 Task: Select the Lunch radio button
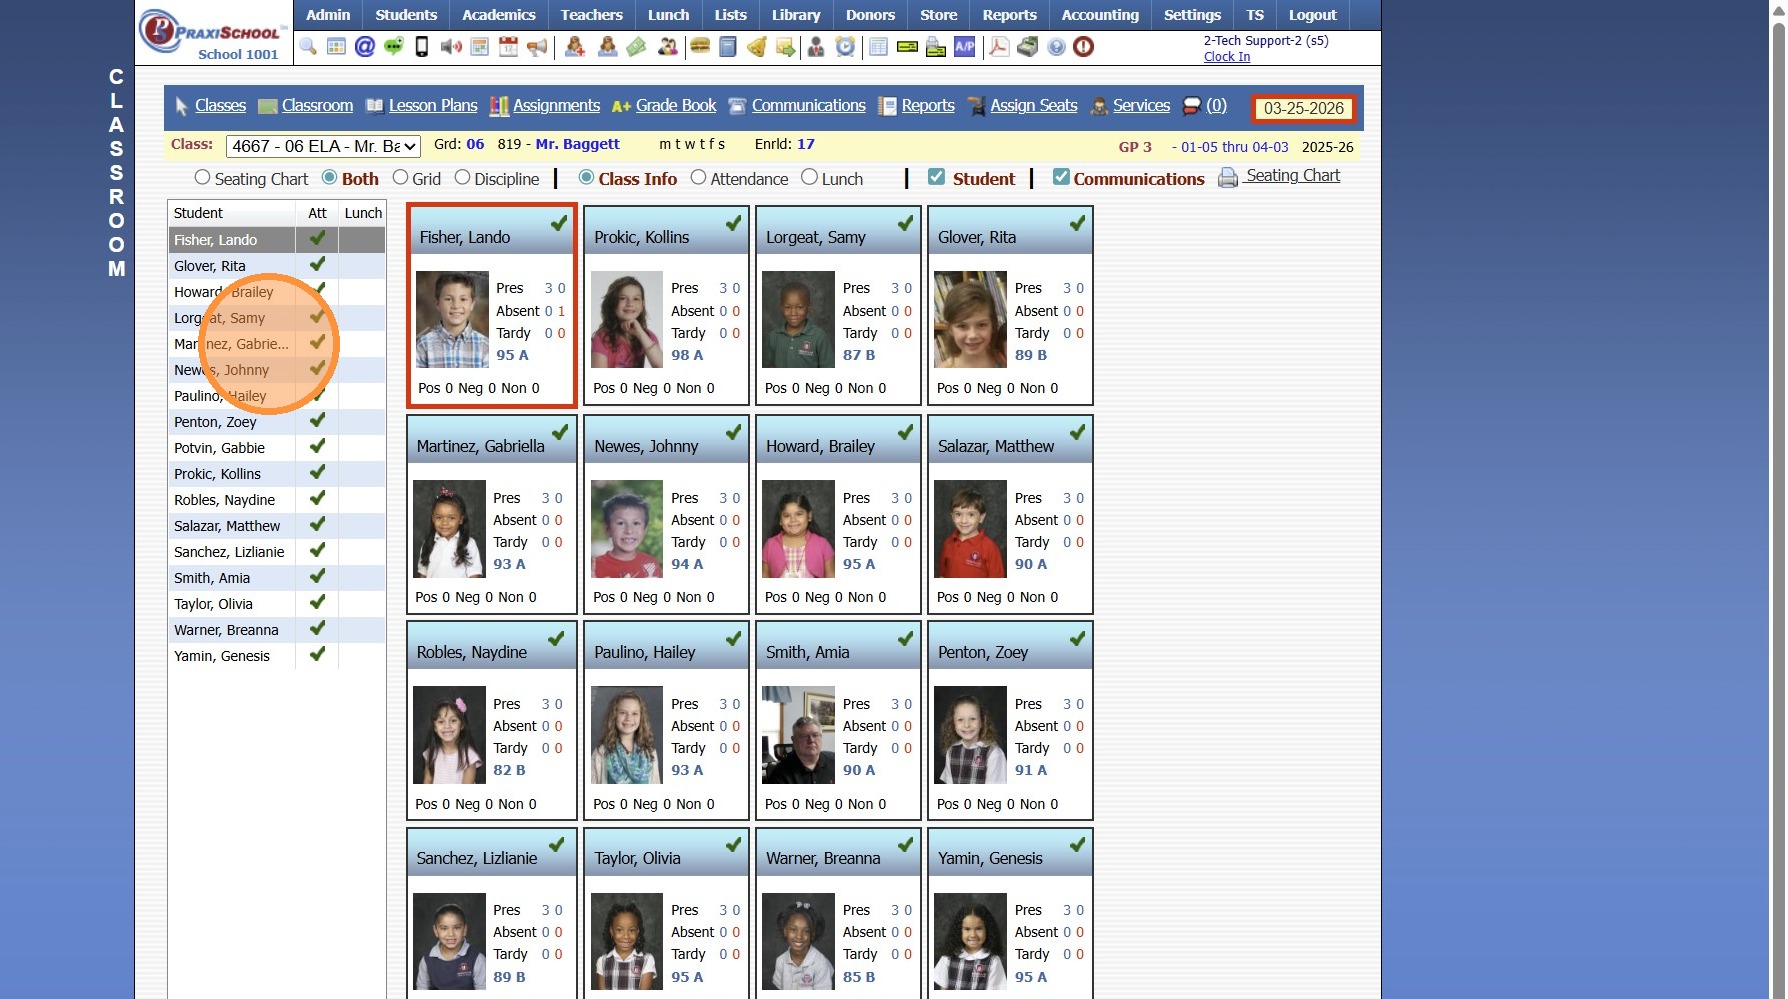point(810,178)
